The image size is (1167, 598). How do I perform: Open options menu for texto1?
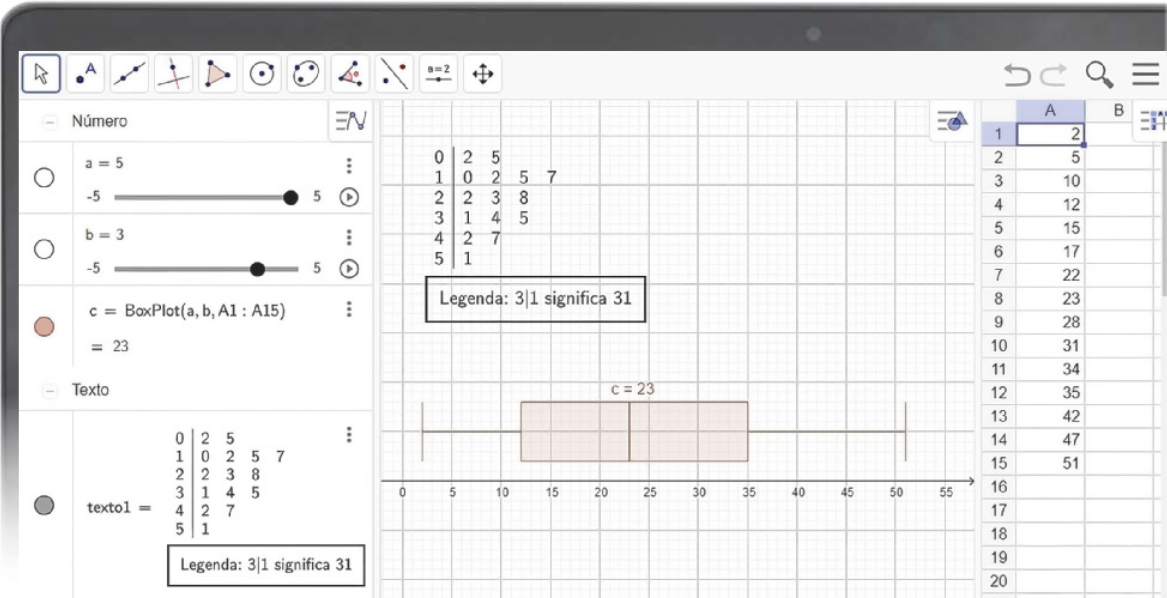click(348, 435)
